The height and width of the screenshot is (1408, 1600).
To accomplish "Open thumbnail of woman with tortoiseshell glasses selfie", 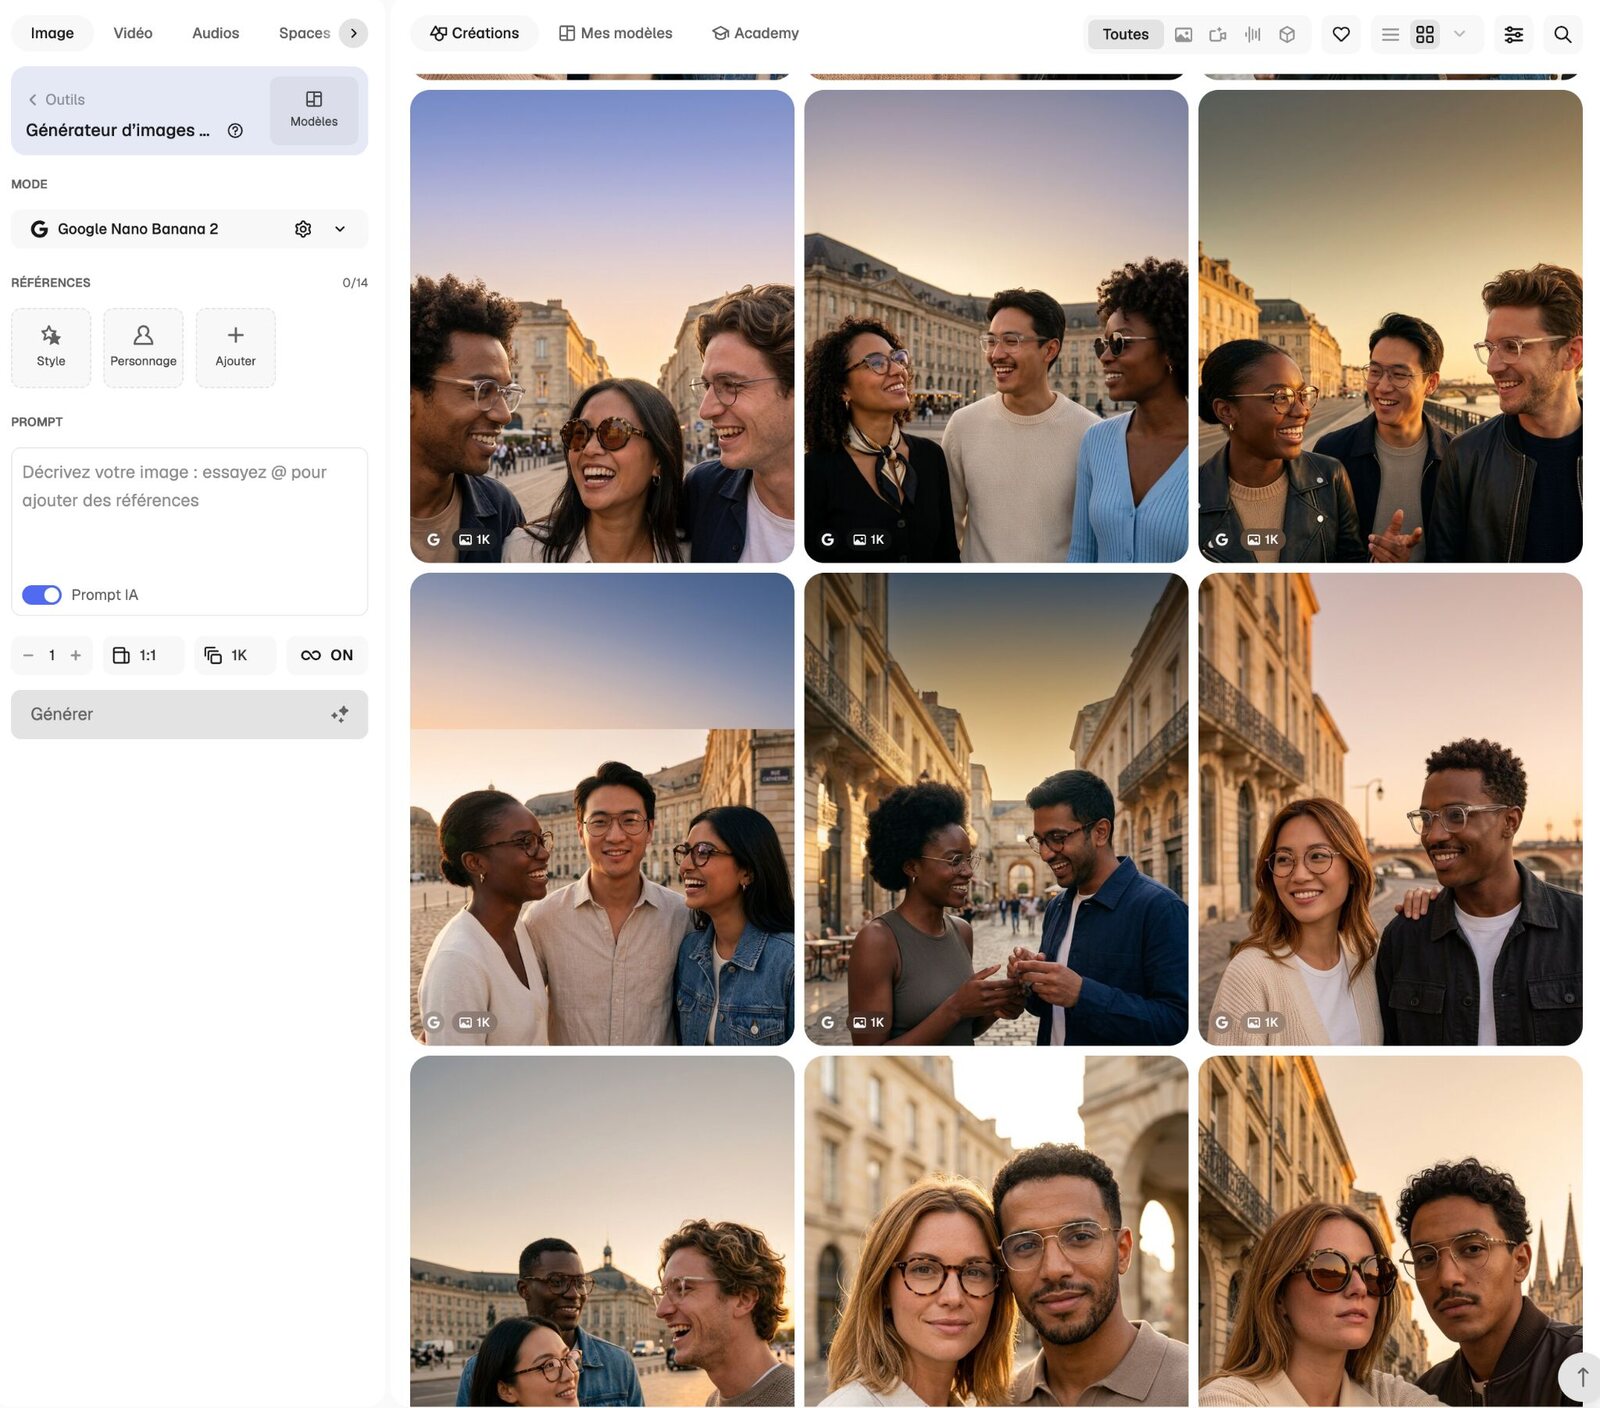I will [x=996, y=1231].
